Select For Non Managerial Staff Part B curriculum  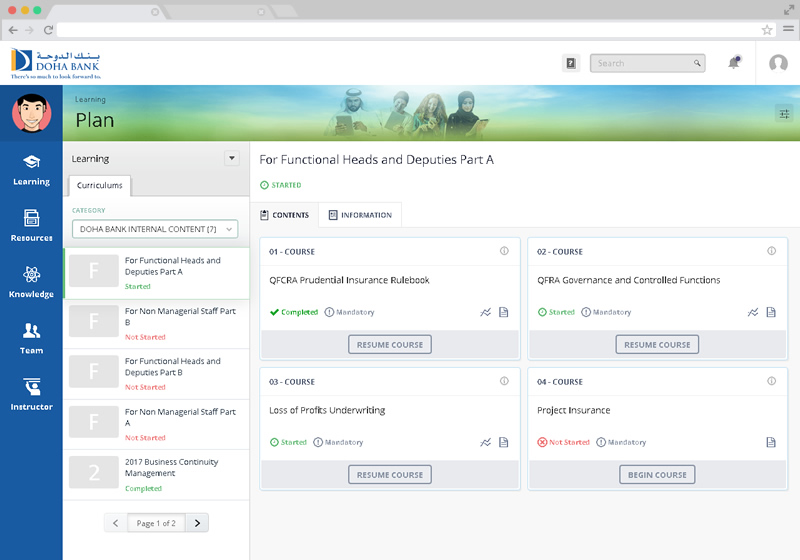click(x=157, y=324)
